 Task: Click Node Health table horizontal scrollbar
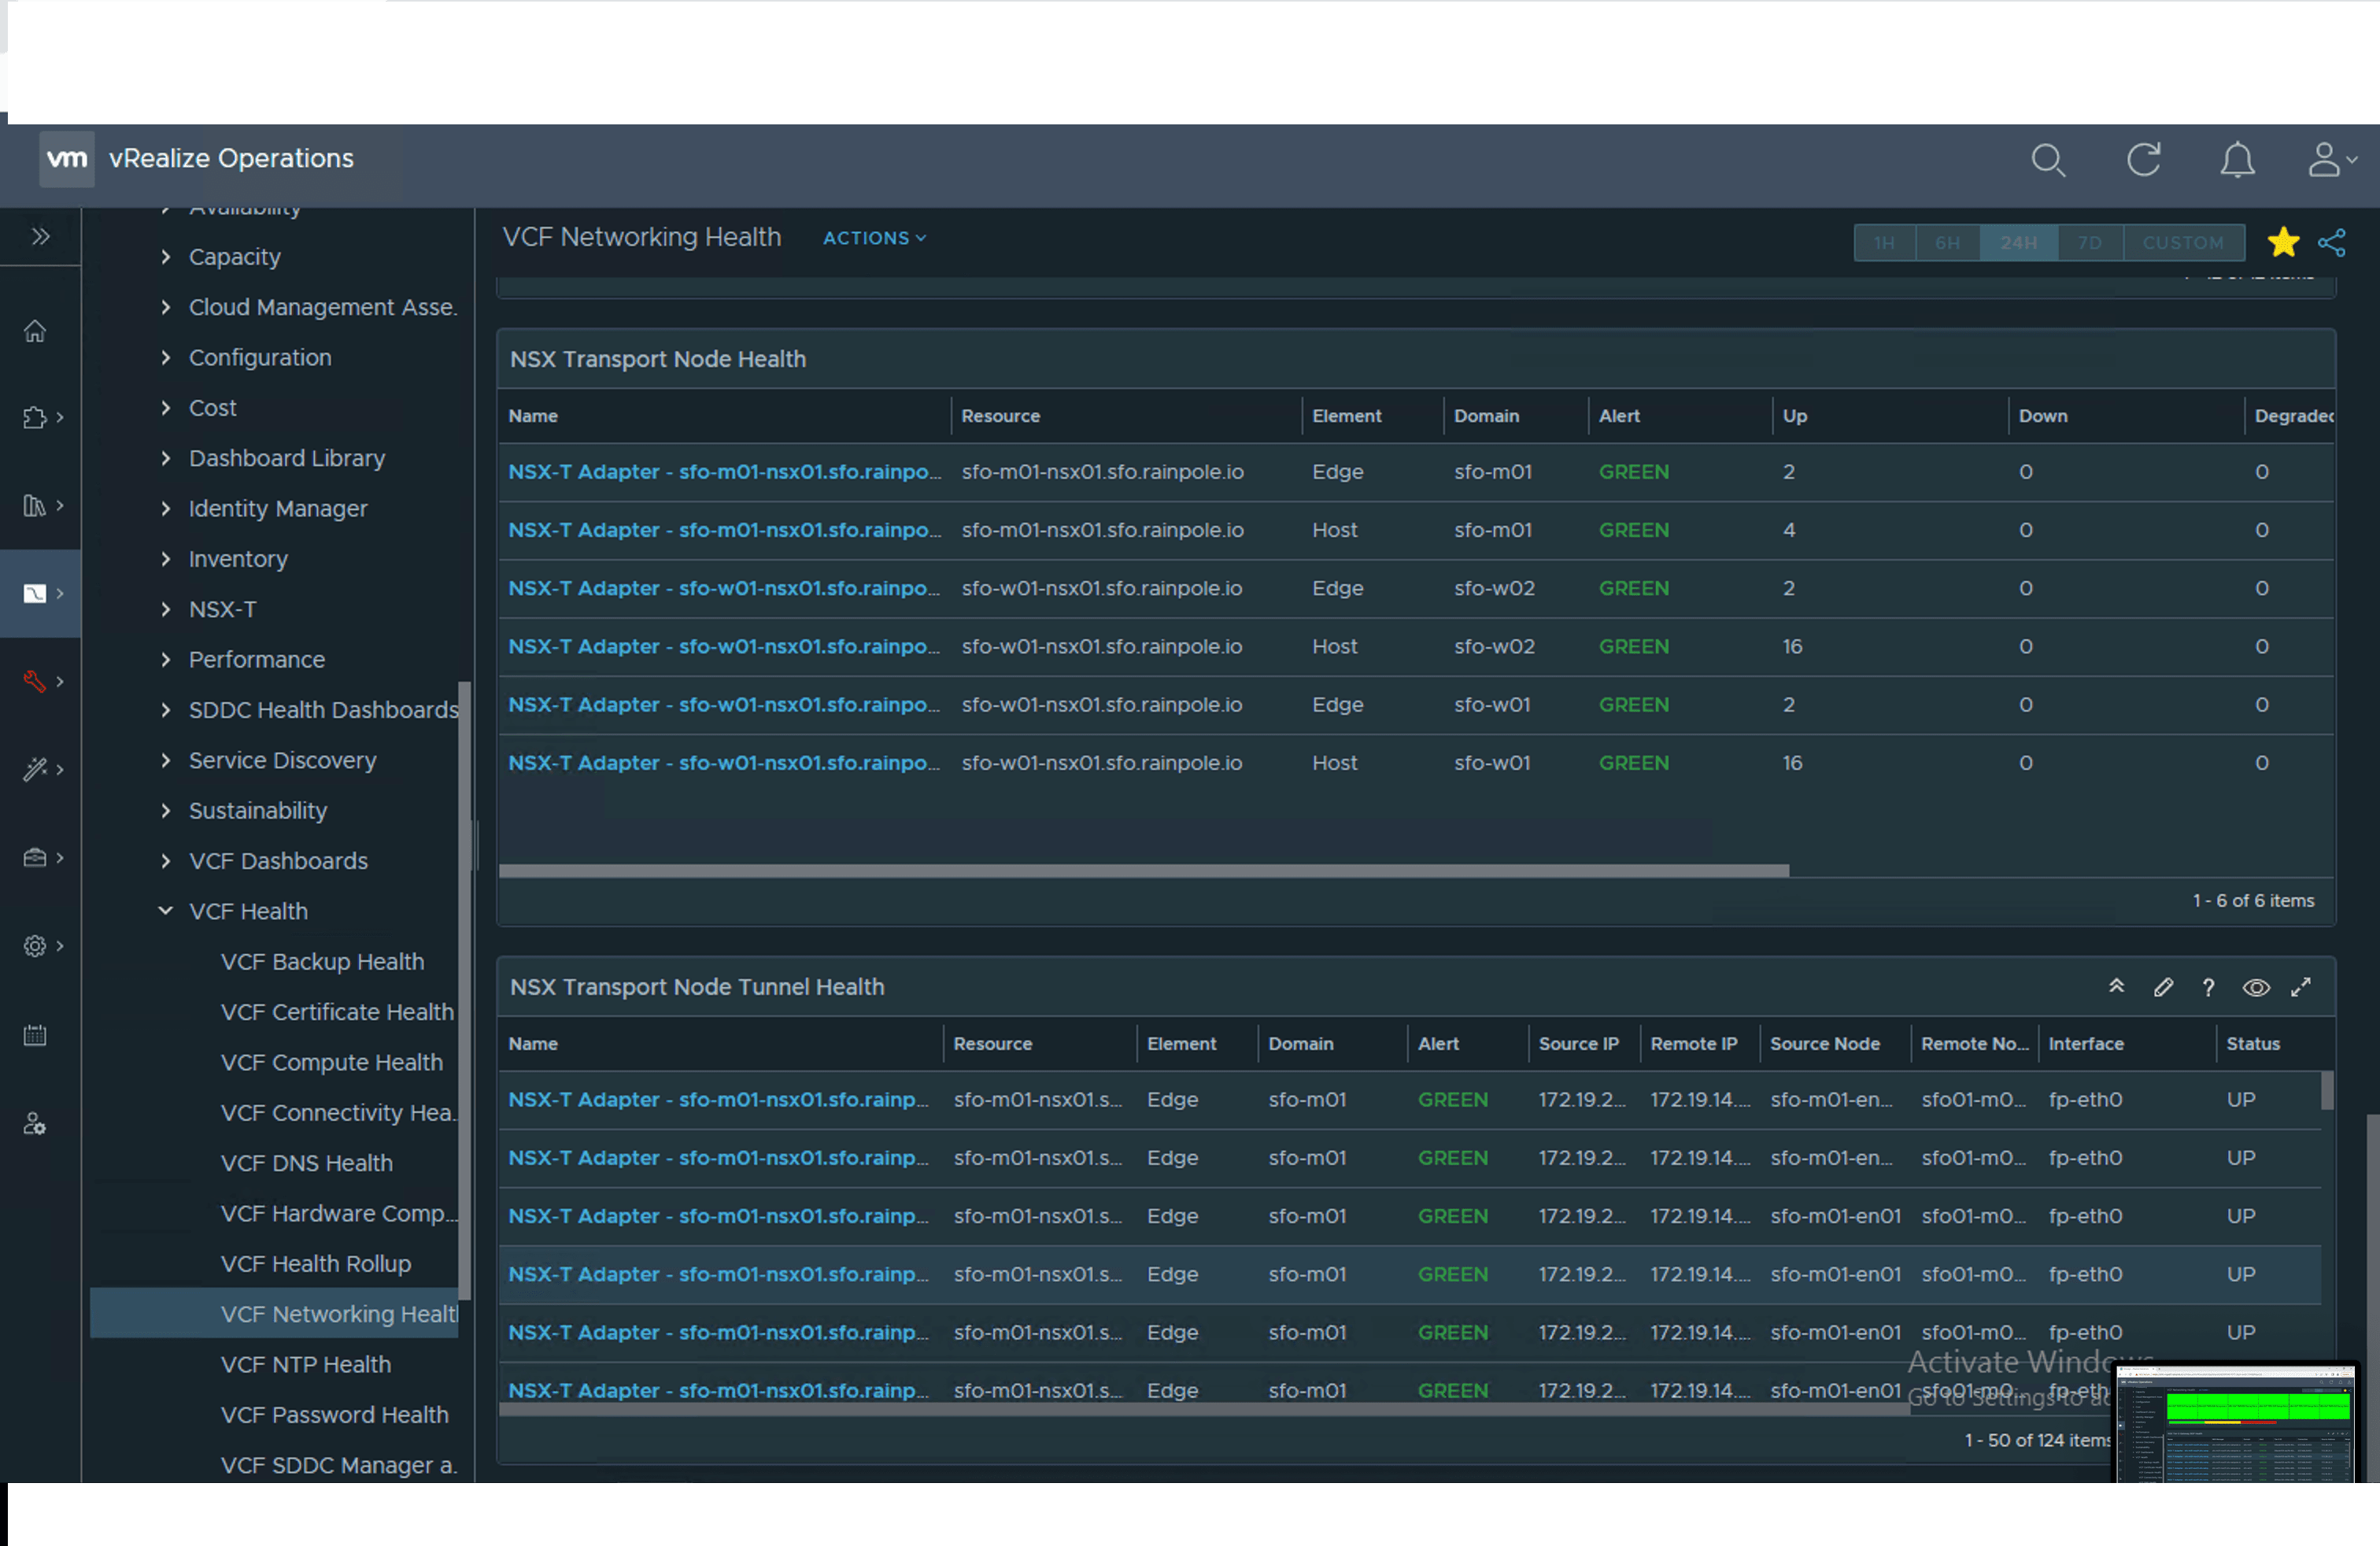[x=1143, y=871]
